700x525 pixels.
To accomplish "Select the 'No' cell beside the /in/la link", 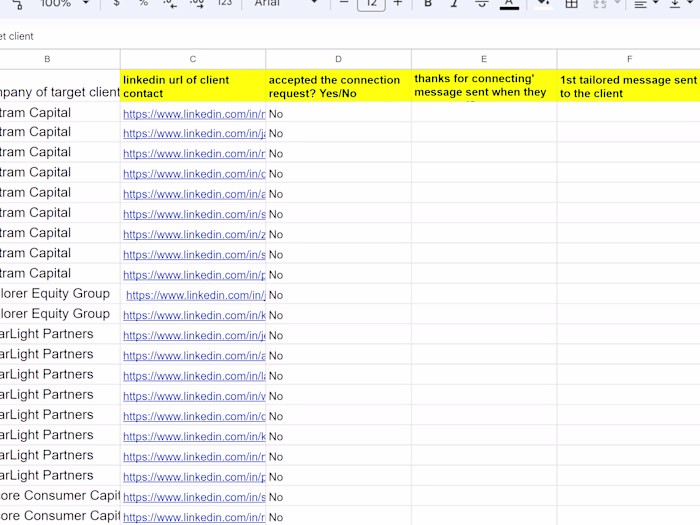I will click(338, 376).
